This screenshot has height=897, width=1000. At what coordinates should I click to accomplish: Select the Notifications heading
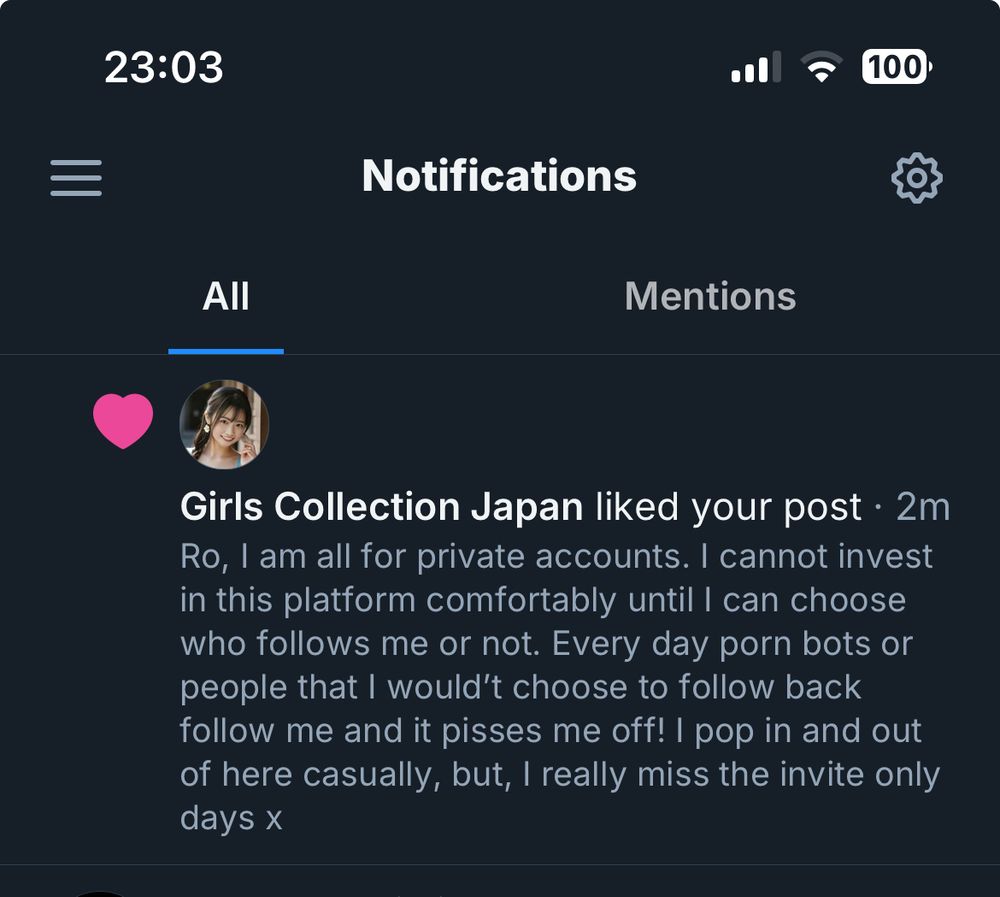point(500,175)
